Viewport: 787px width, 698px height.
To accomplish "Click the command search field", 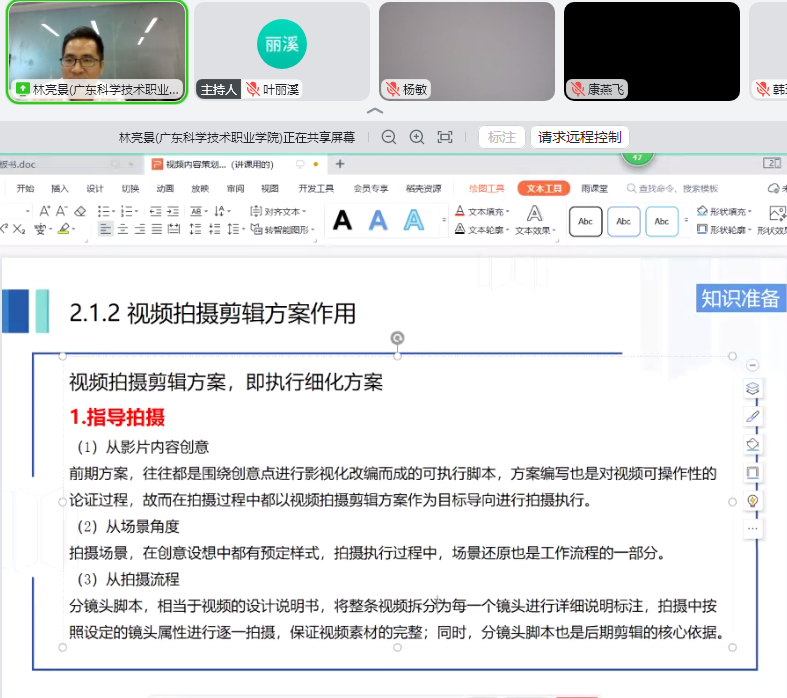I will pos(673,189).
